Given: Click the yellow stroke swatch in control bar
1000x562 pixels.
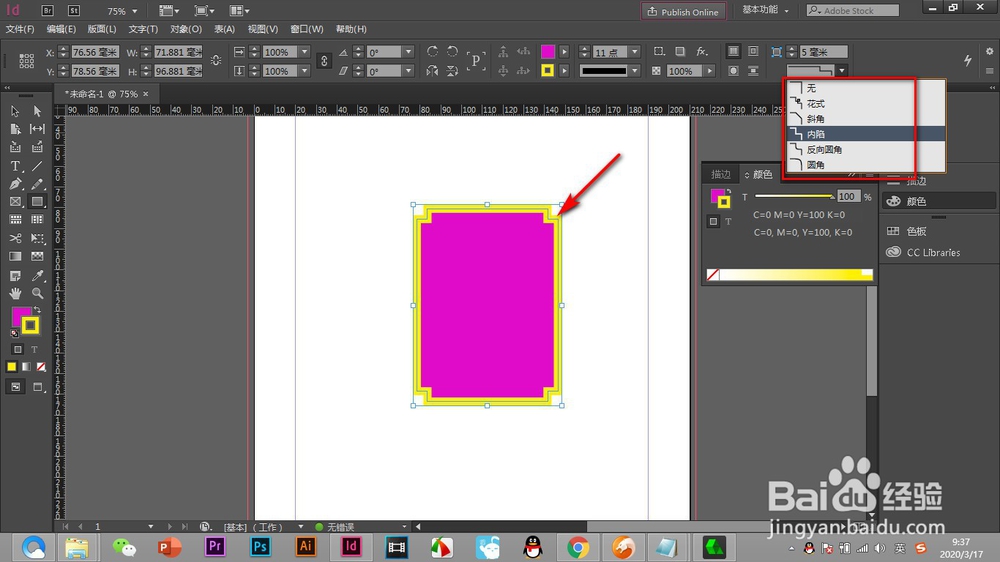Looking at the screenshot, I should tap(547, 71).
